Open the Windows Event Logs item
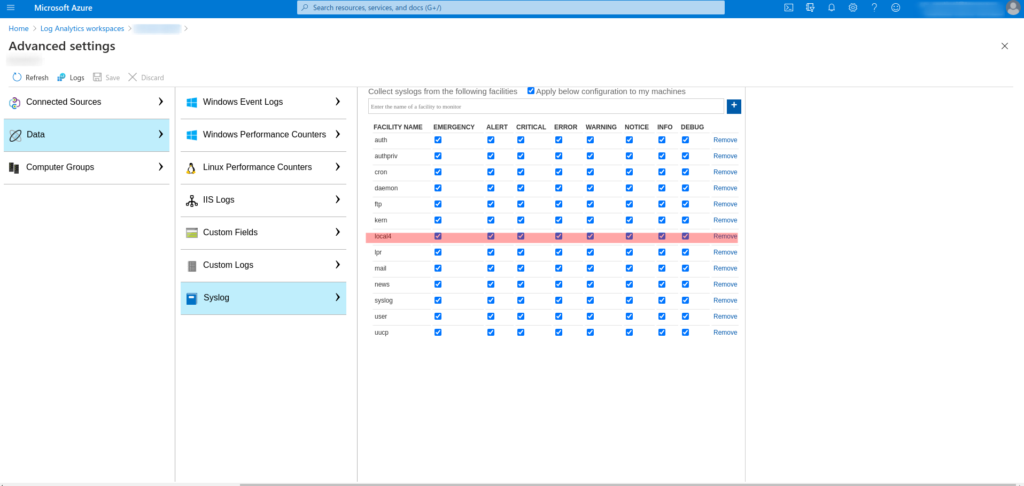The image size is (1024, 486). (263, 103)
